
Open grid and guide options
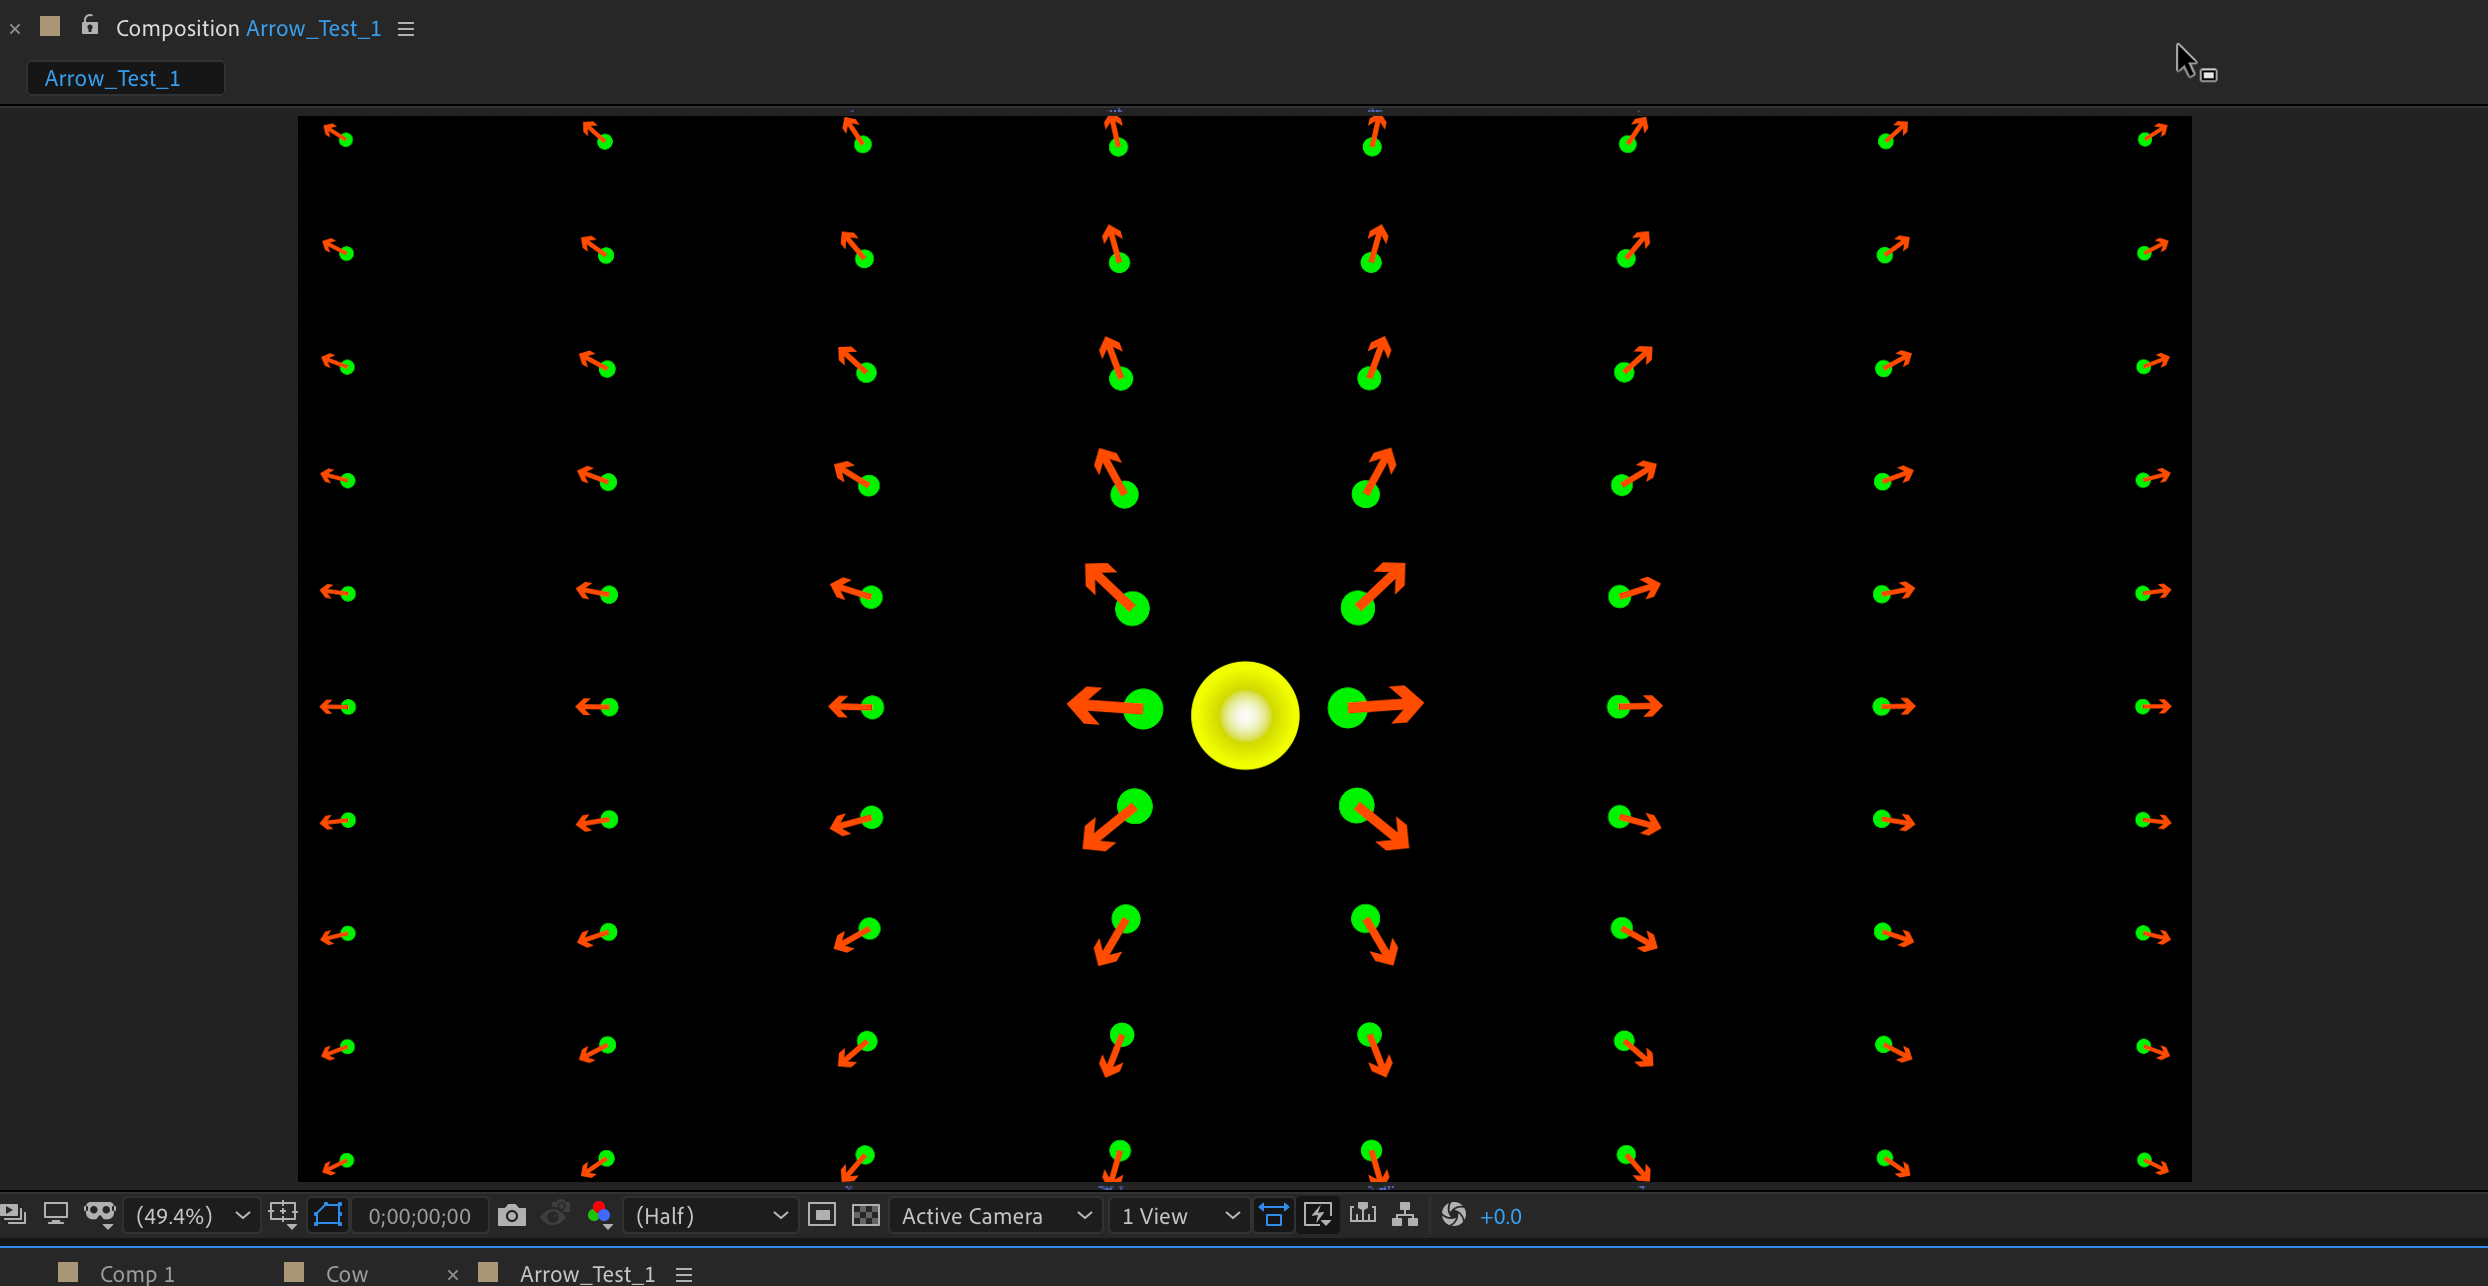(284, 1214)
